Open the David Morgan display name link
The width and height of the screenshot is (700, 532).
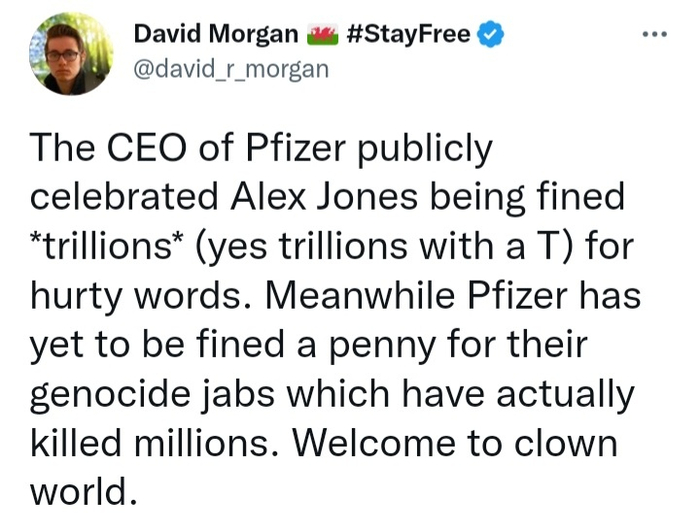[x=216, y=34]
